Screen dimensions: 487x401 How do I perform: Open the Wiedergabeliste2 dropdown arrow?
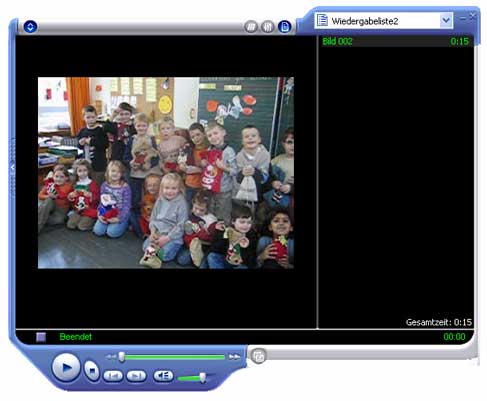(446, 21)
